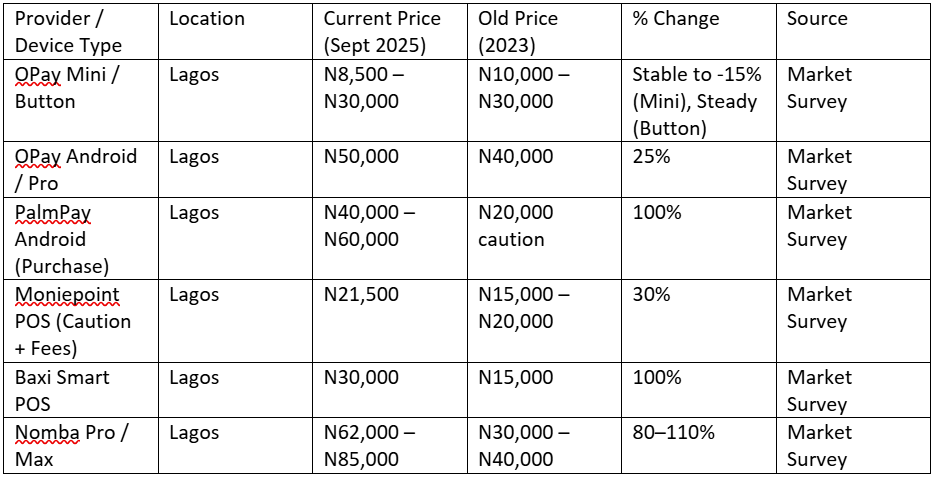Viewport: 936px width, 479px height.
Task: Click the "Baxi Smart POS" cell
Action: [x=62, y=391]
